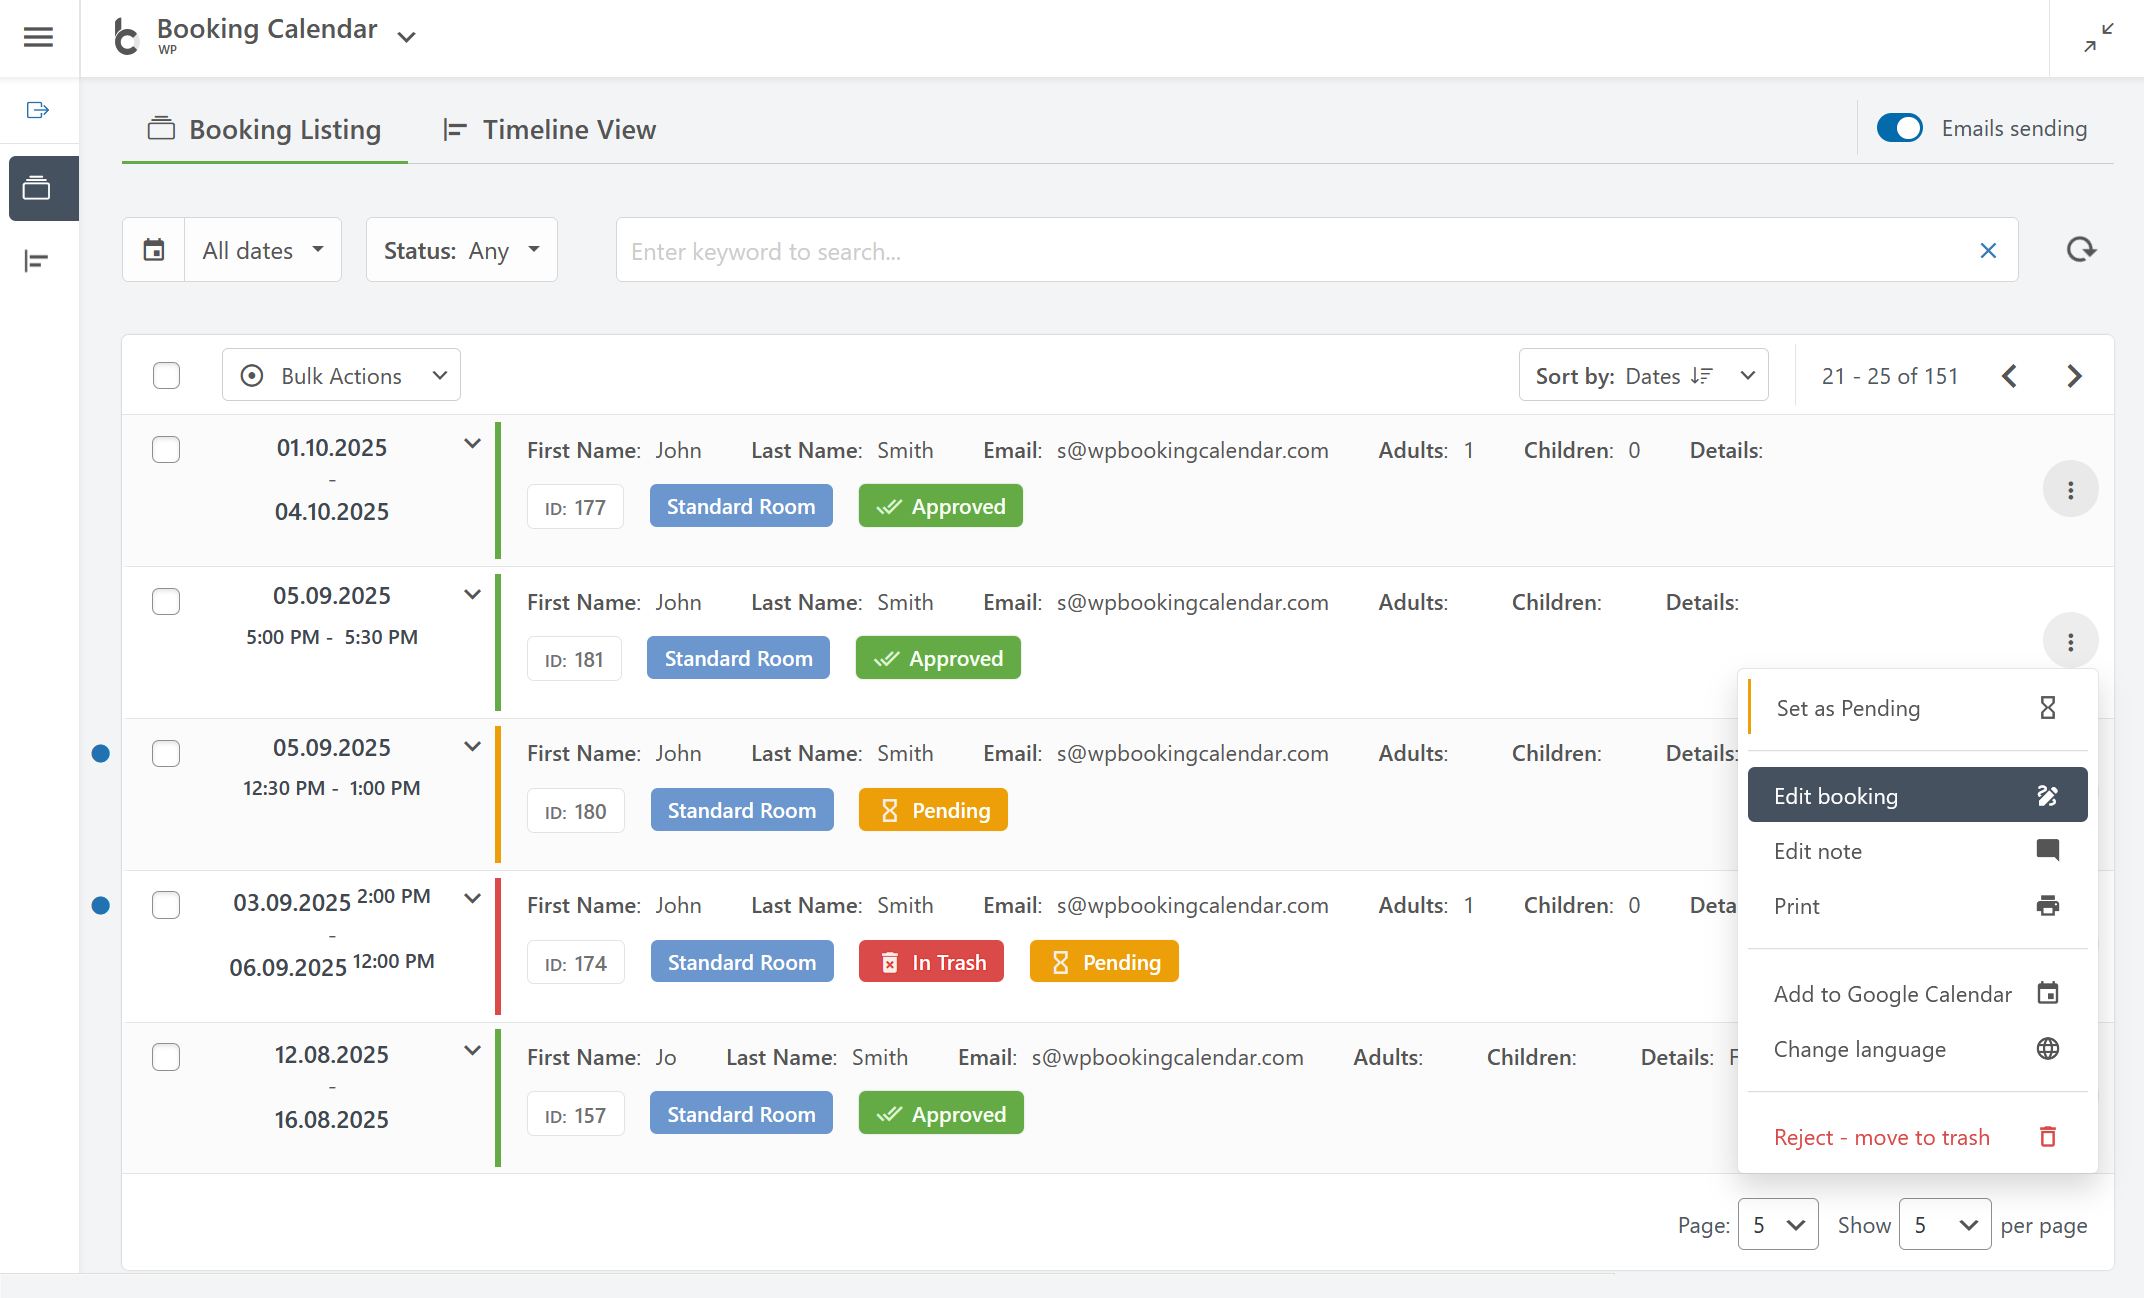Click the refresh listing icon
This screenshot has width=2144, height=1298.
[2081, 250]
